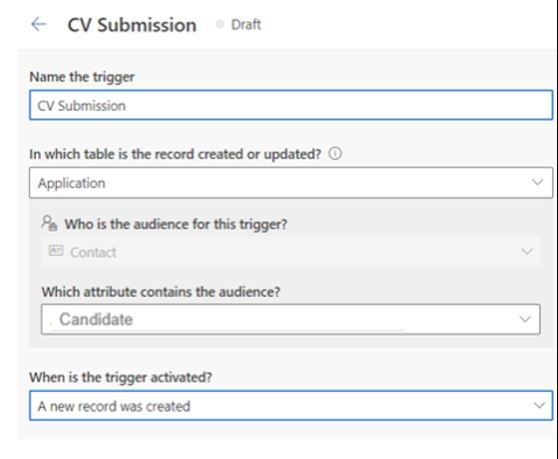Screen dimensions: 558x459
Task: Click the 'Name the trigger' label
Action: click(82, 77)
